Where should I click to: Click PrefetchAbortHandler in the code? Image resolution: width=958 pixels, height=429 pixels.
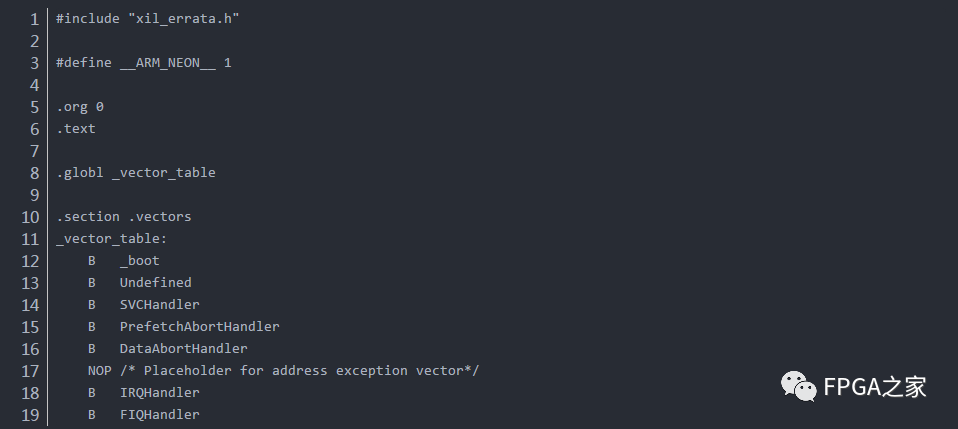point(199,327)
